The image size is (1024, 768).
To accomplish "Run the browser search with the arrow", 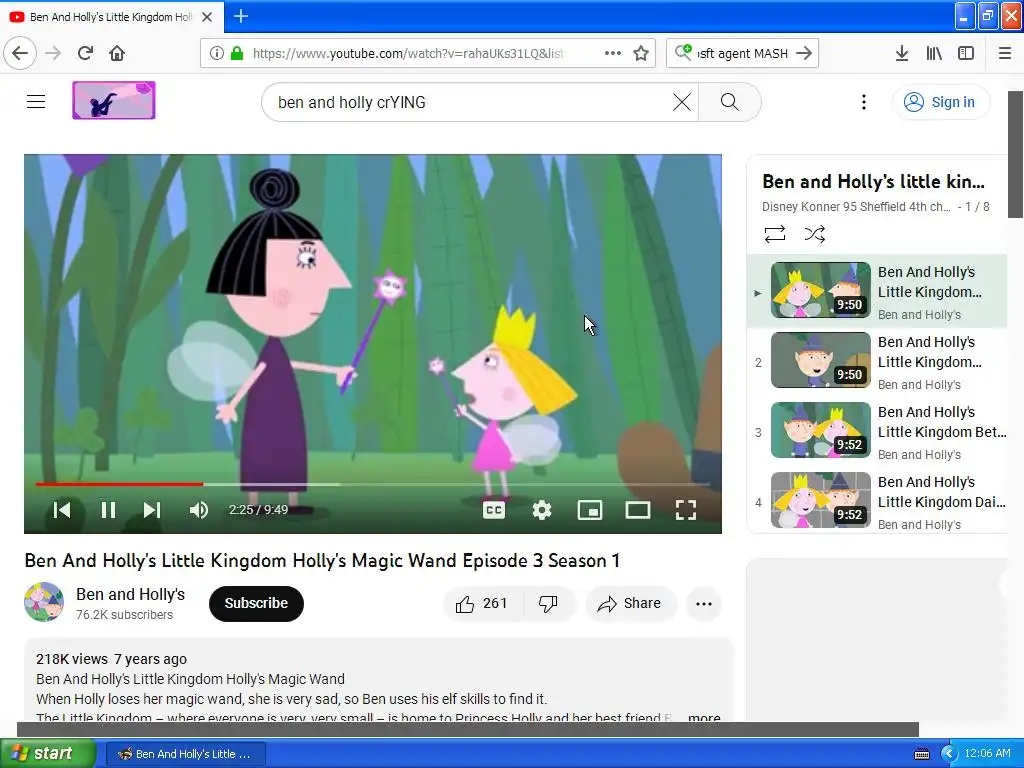I will click(x=805, y=53).
